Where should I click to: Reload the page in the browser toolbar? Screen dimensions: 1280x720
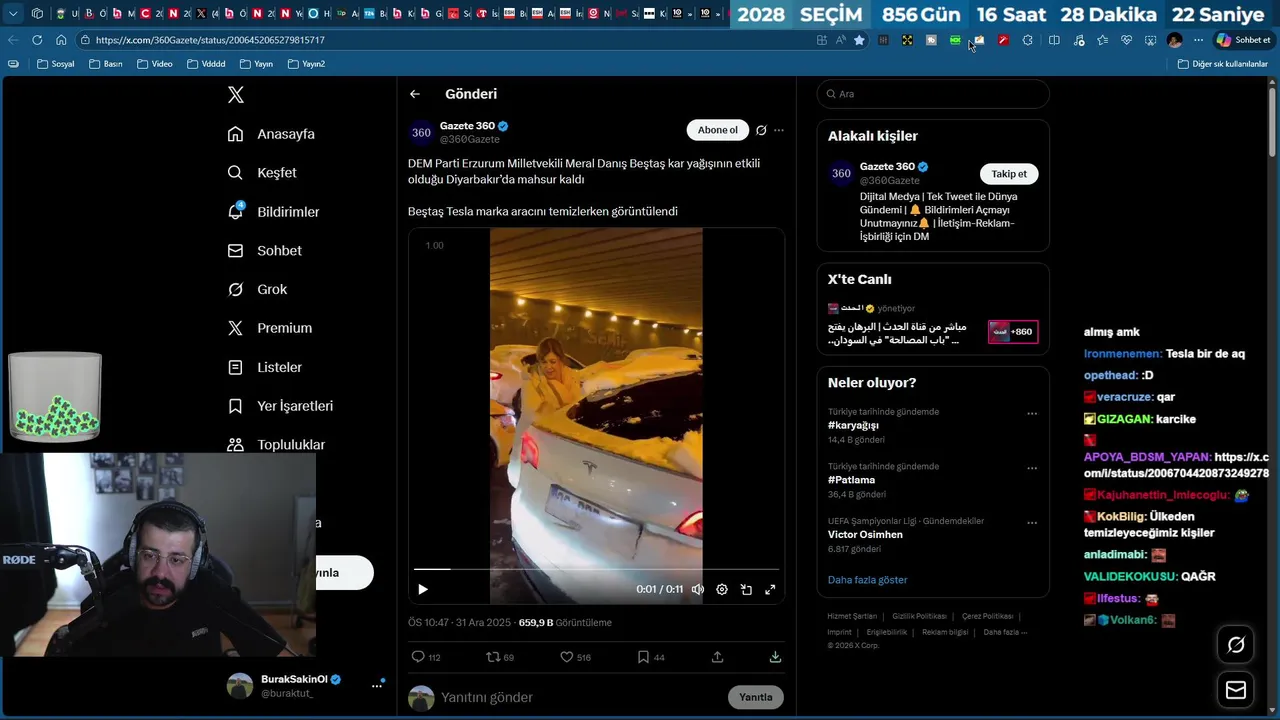[x=37, y=40]
